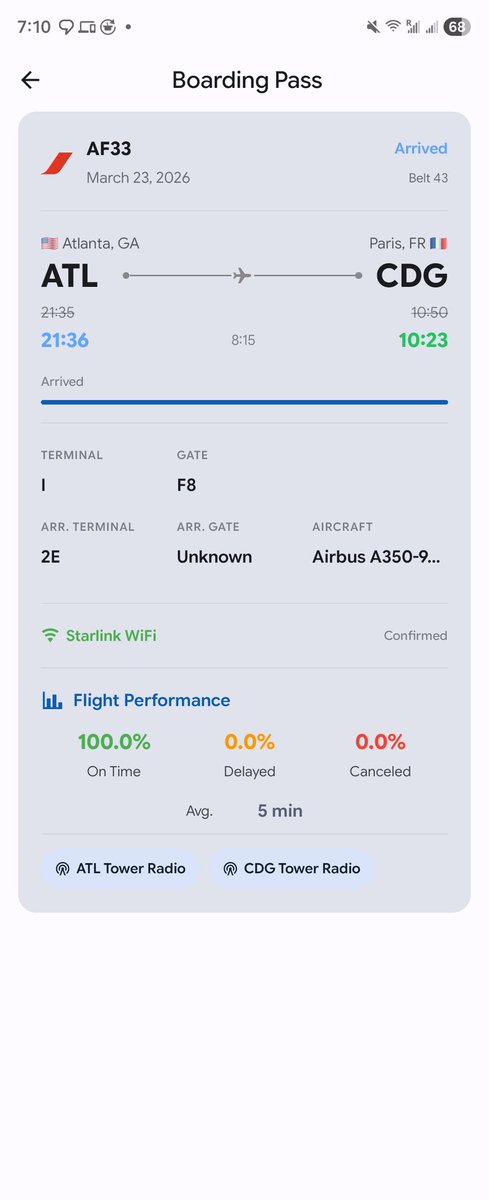Click the blue Arrived status label
This screenshot has height=1200, width=489.
pos(421,148)
